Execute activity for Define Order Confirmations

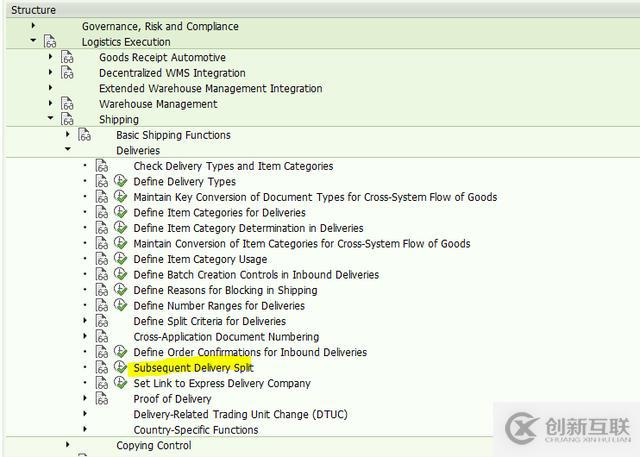point(120,351)
